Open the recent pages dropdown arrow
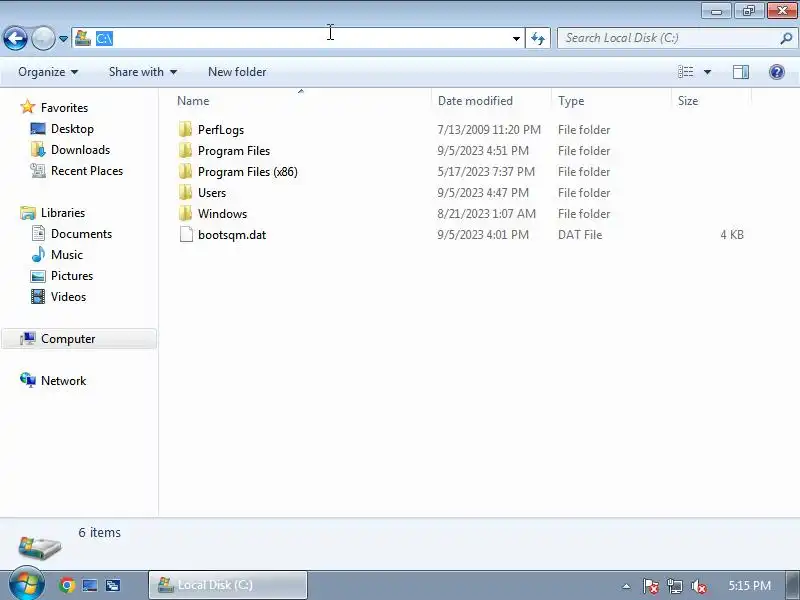The image size is (800, 600). 63,39
